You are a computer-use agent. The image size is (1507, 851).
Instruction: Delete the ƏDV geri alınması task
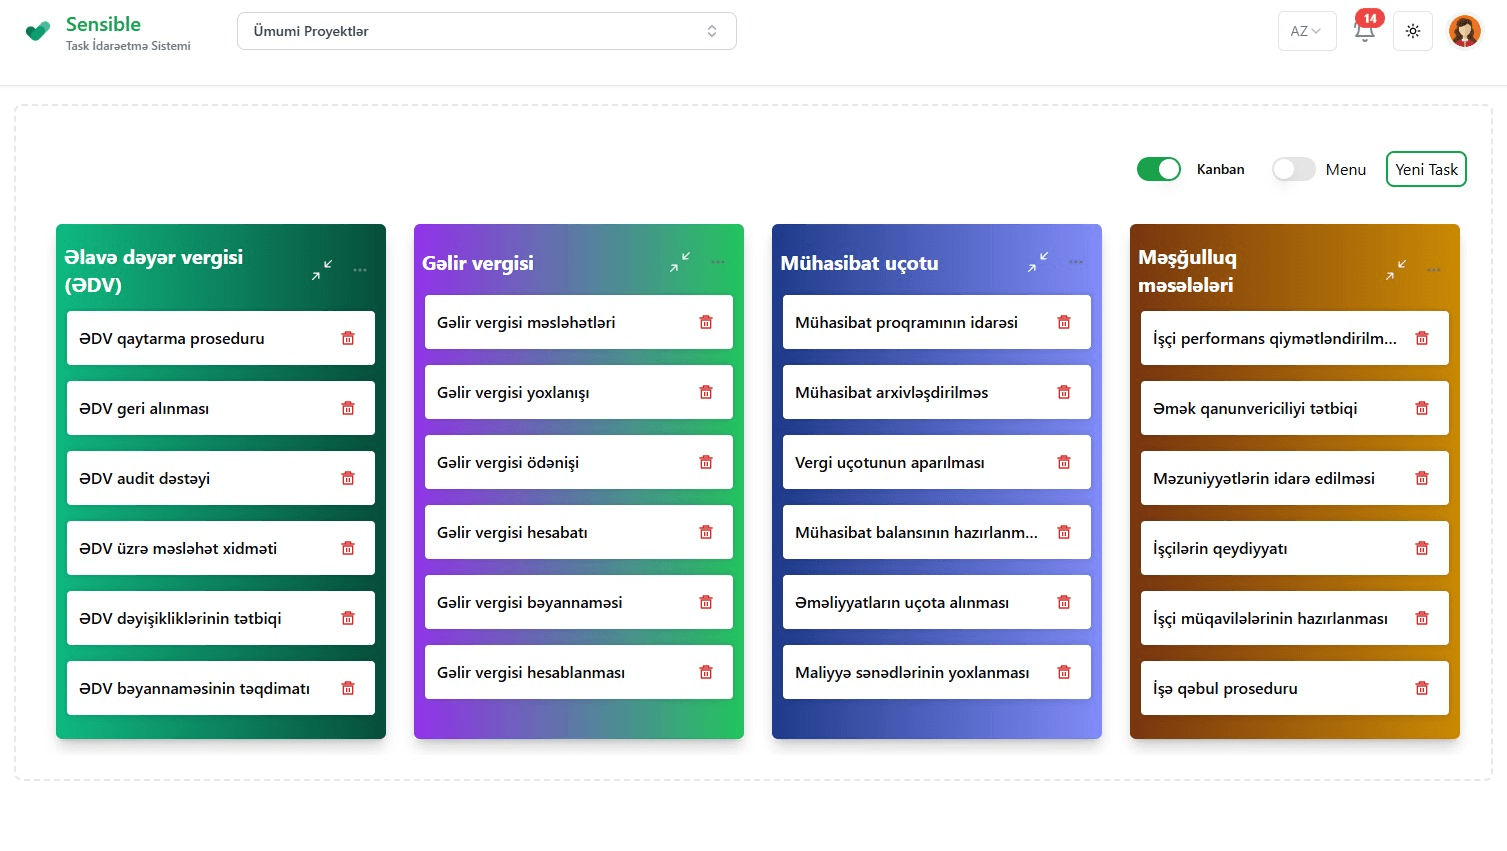coord(348,408)
